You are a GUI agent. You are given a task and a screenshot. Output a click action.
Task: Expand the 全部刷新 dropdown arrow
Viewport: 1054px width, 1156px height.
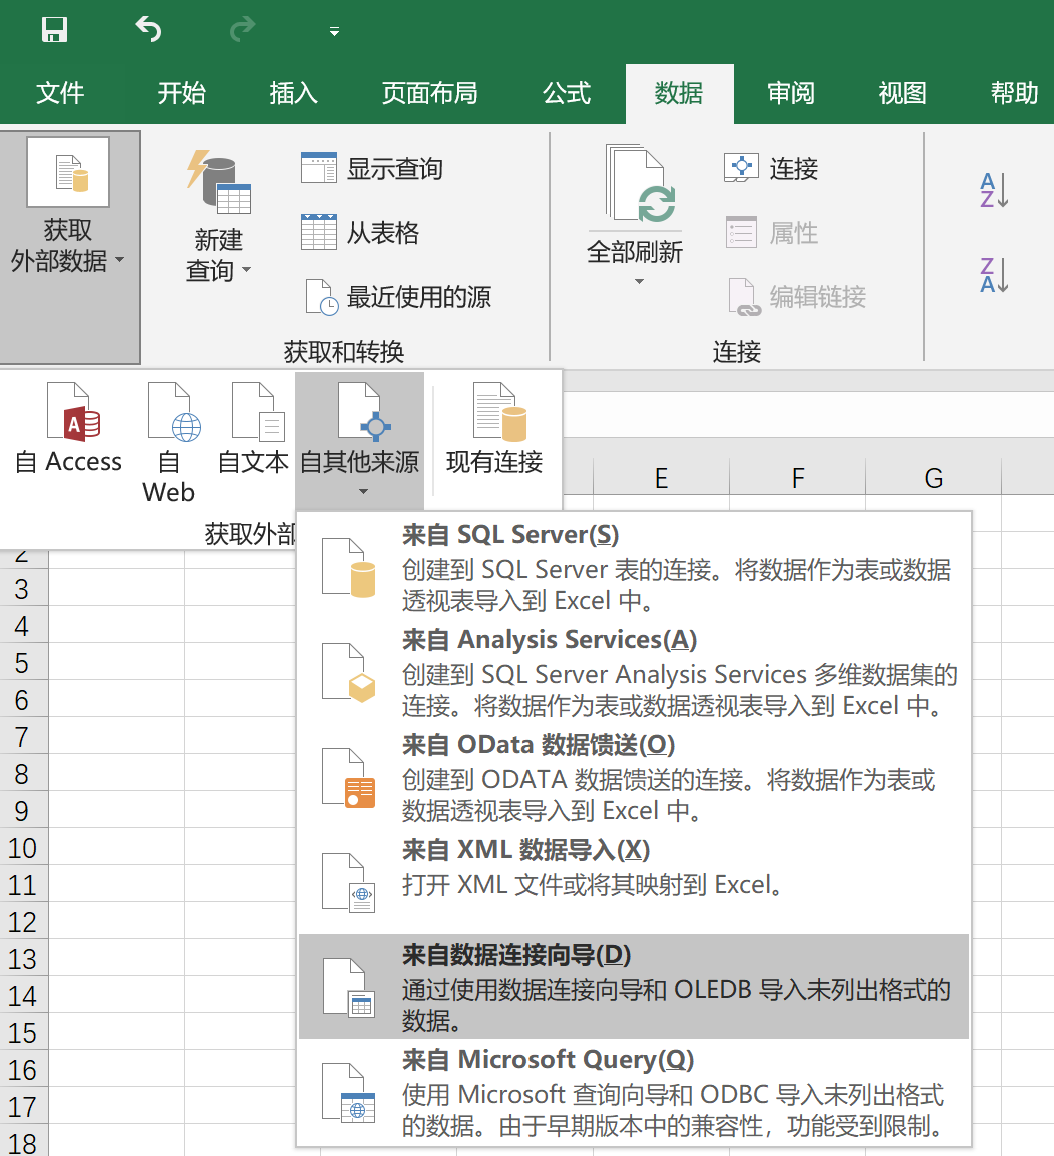(639, 282)
